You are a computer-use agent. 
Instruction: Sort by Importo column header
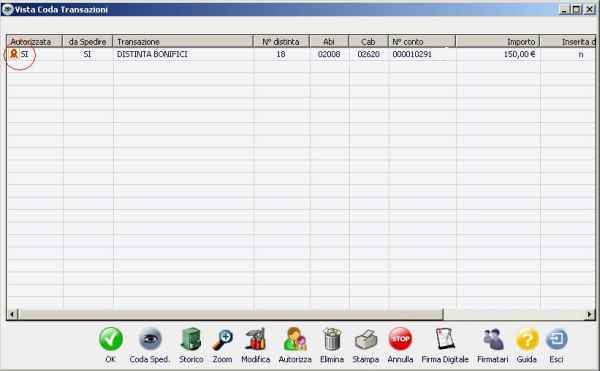(497, 41)
